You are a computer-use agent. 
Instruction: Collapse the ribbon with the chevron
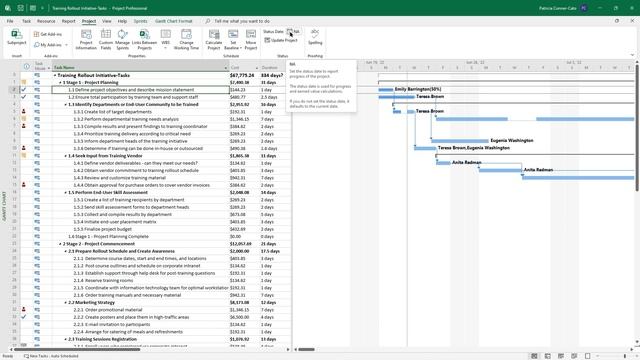coord(632,55)
